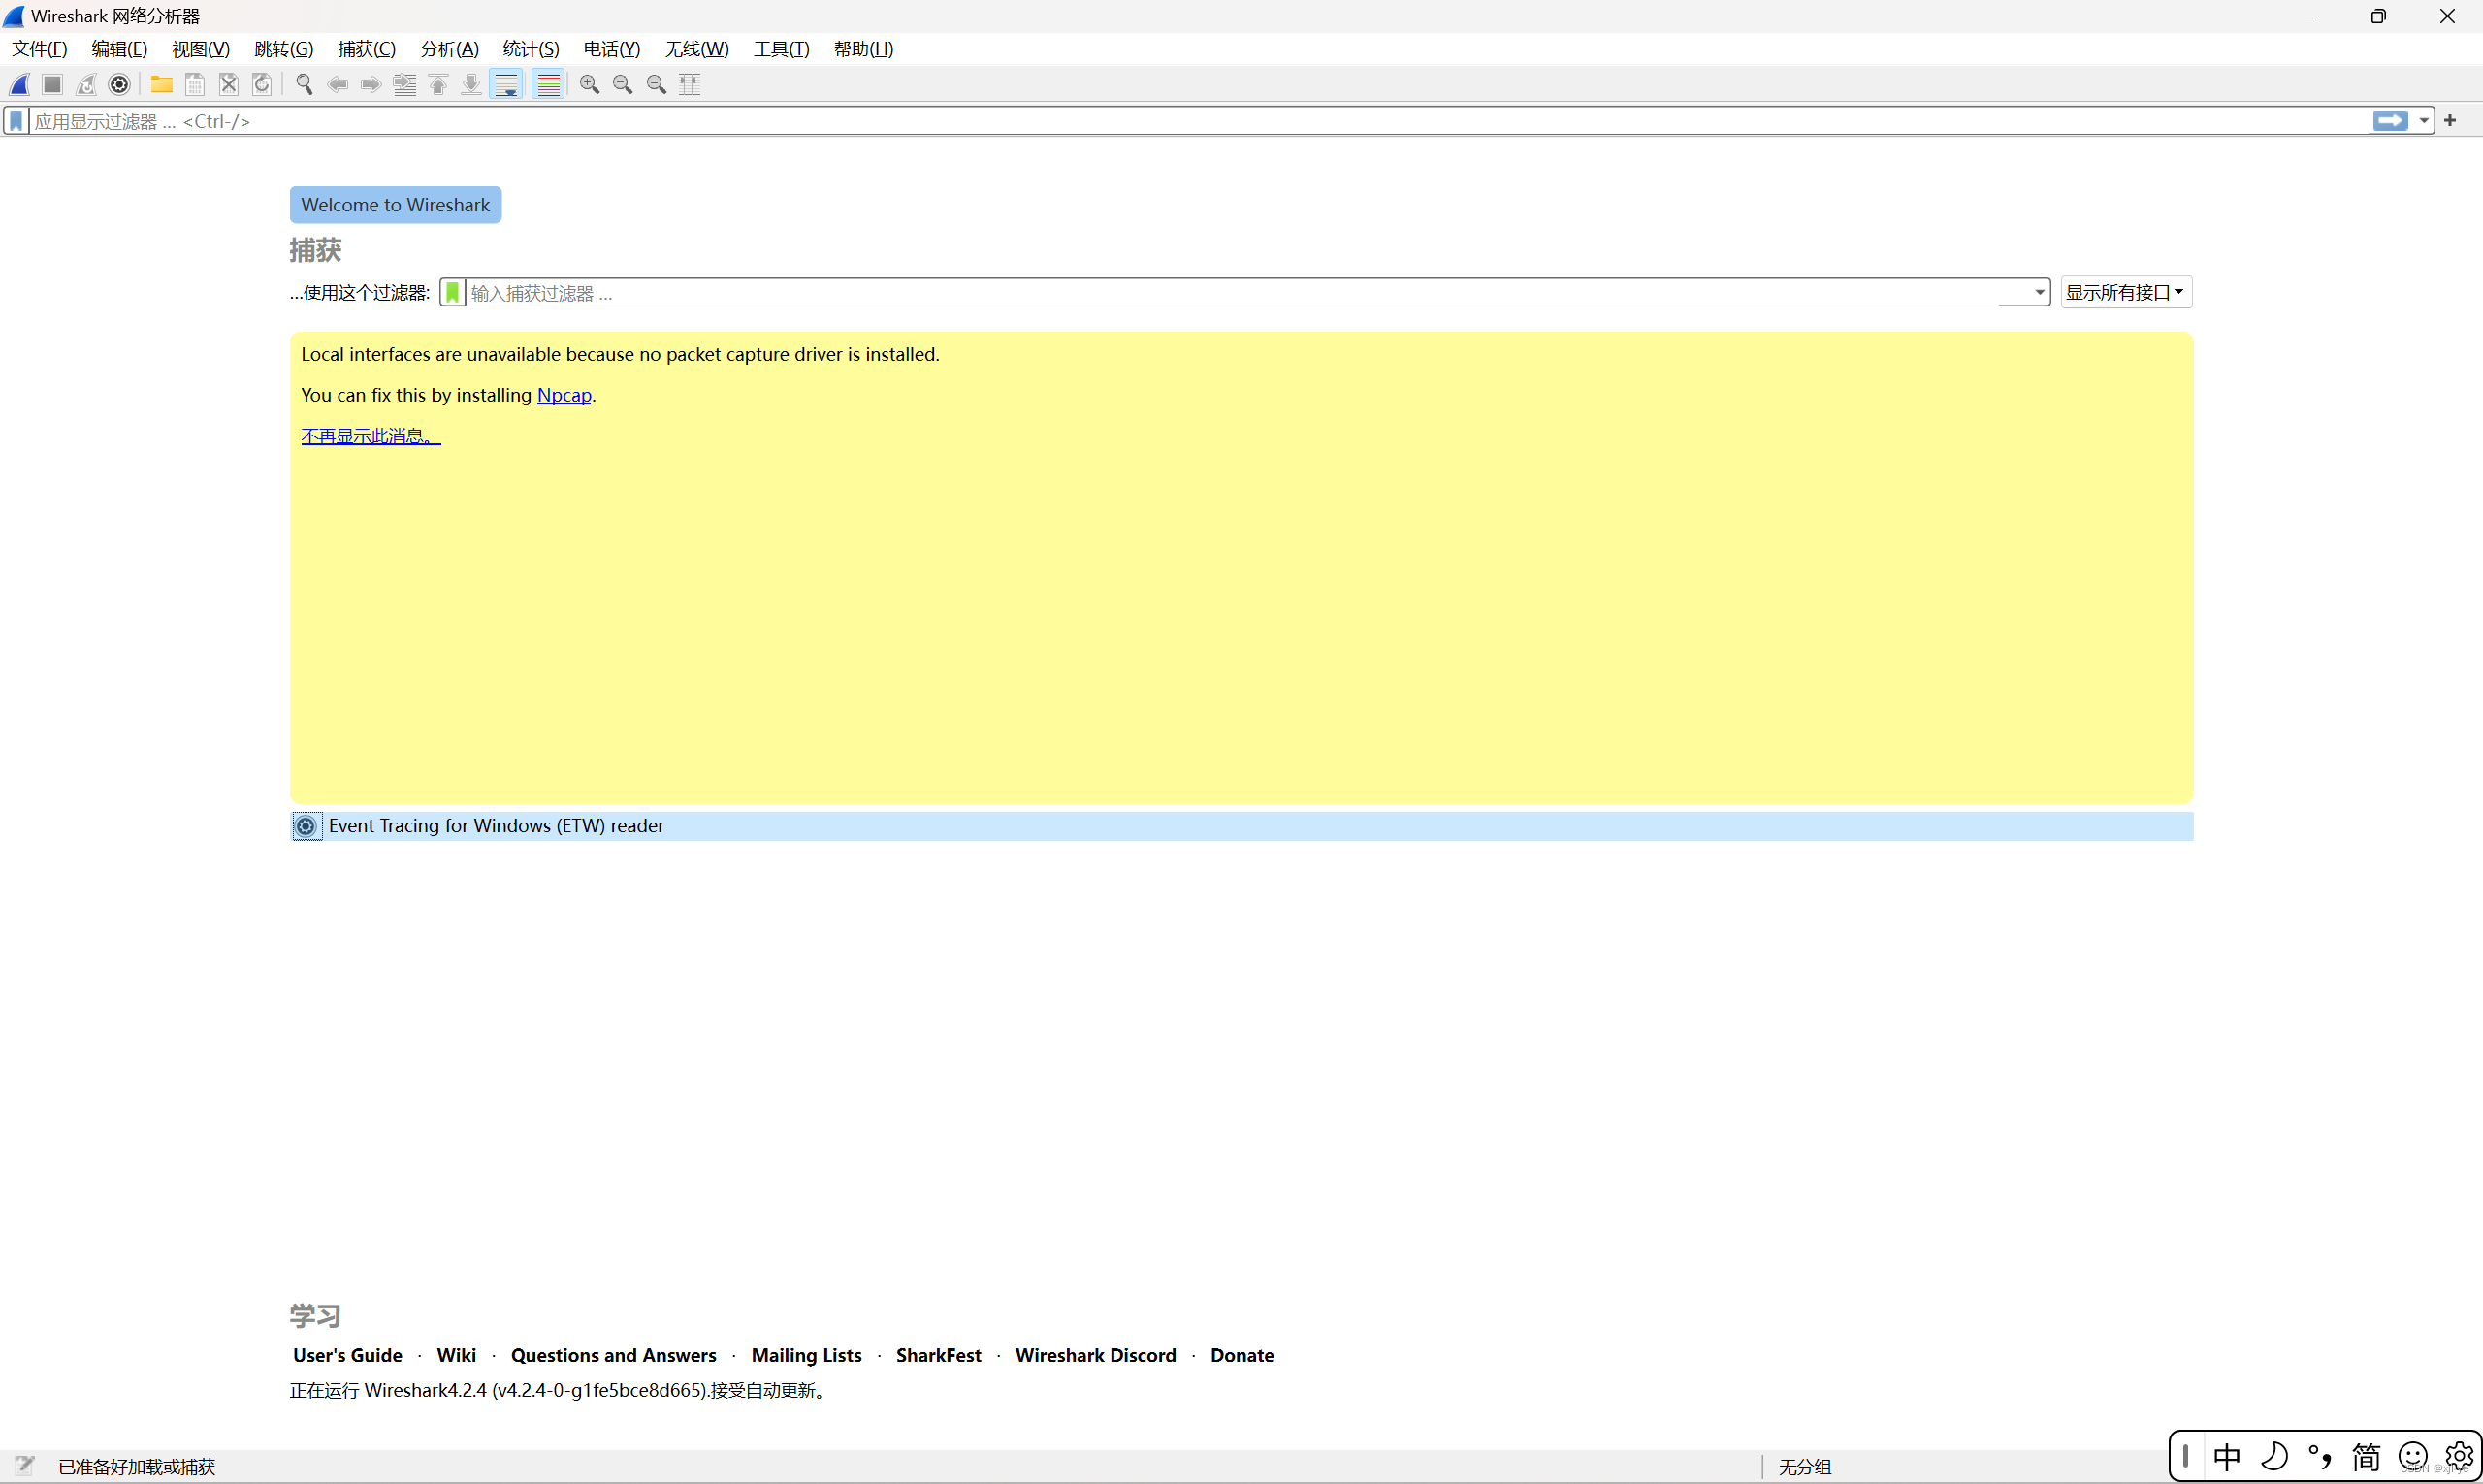Click the go back arrow icon

(338, 85)
